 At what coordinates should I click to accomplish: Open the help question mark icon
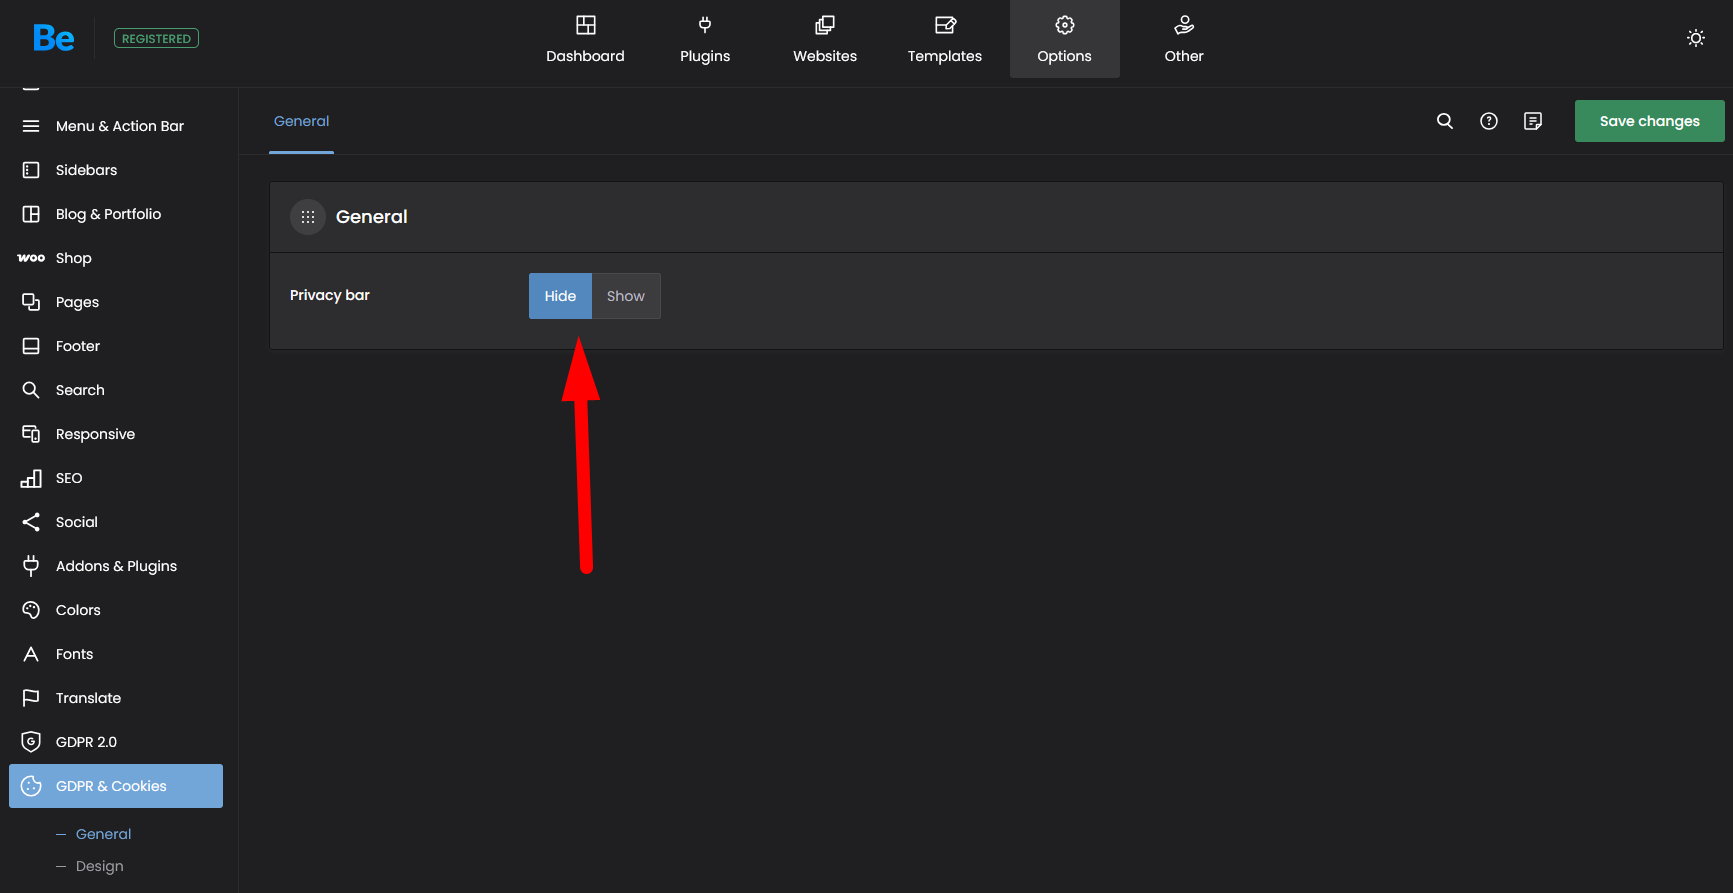click(x=1488, y=121)
